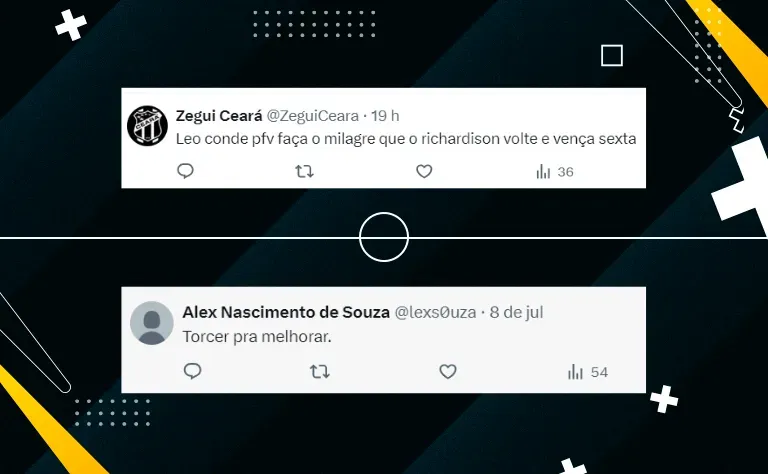The height and width of the screenshot is (474, 768).
Task: Reply to Alex Nascimento de Souza's tweet
Action: pos(192,371)
